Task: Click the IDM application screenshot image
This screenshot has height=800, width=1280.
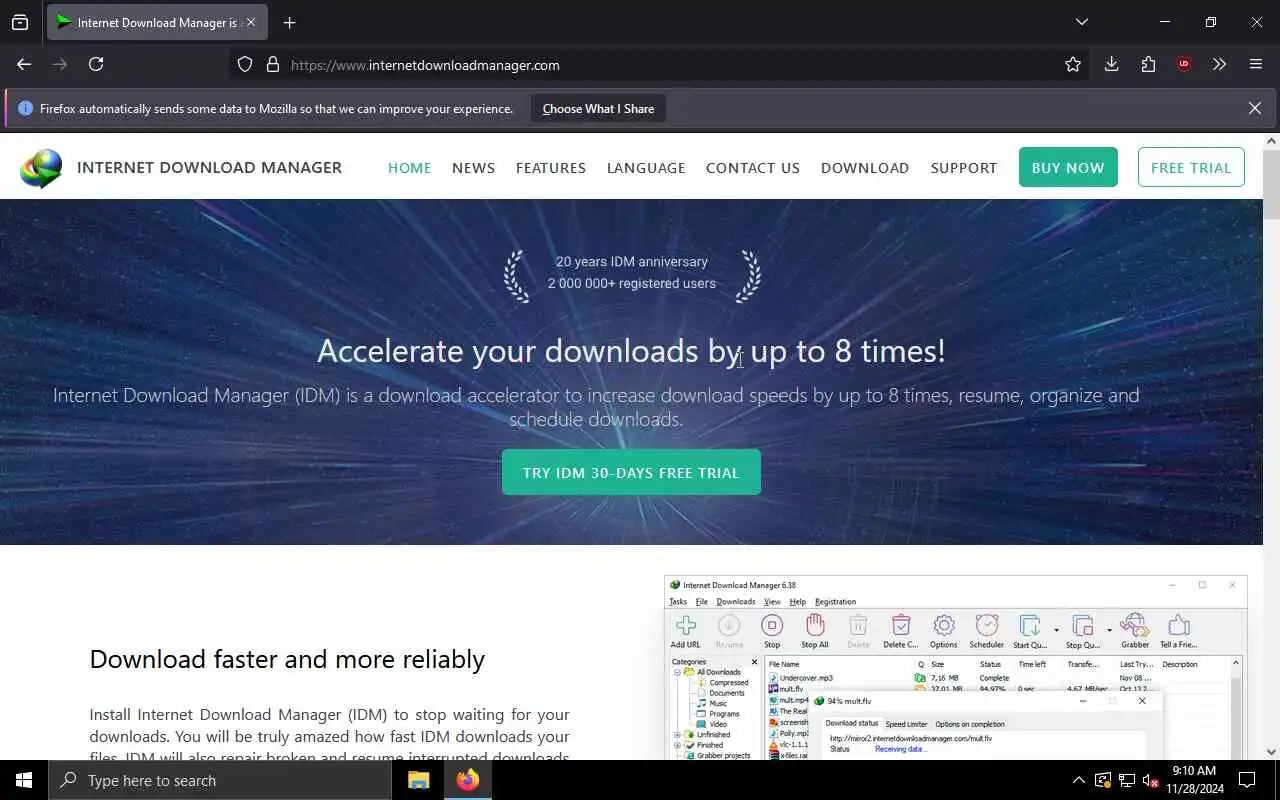Action: (x=955, y=668)
